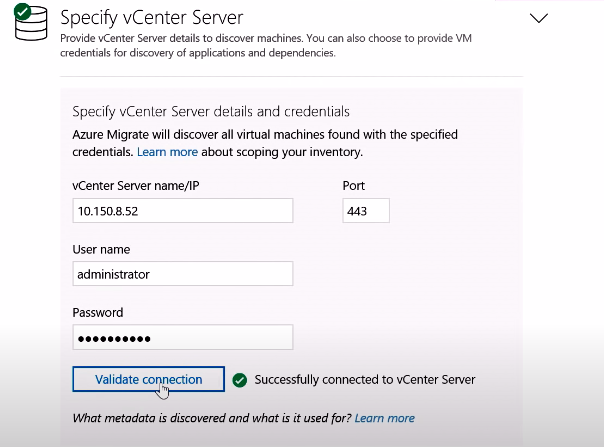This screenshot has height=447, width=604.
Task: Open Learn more about scoping inventory
Action: 167,152
